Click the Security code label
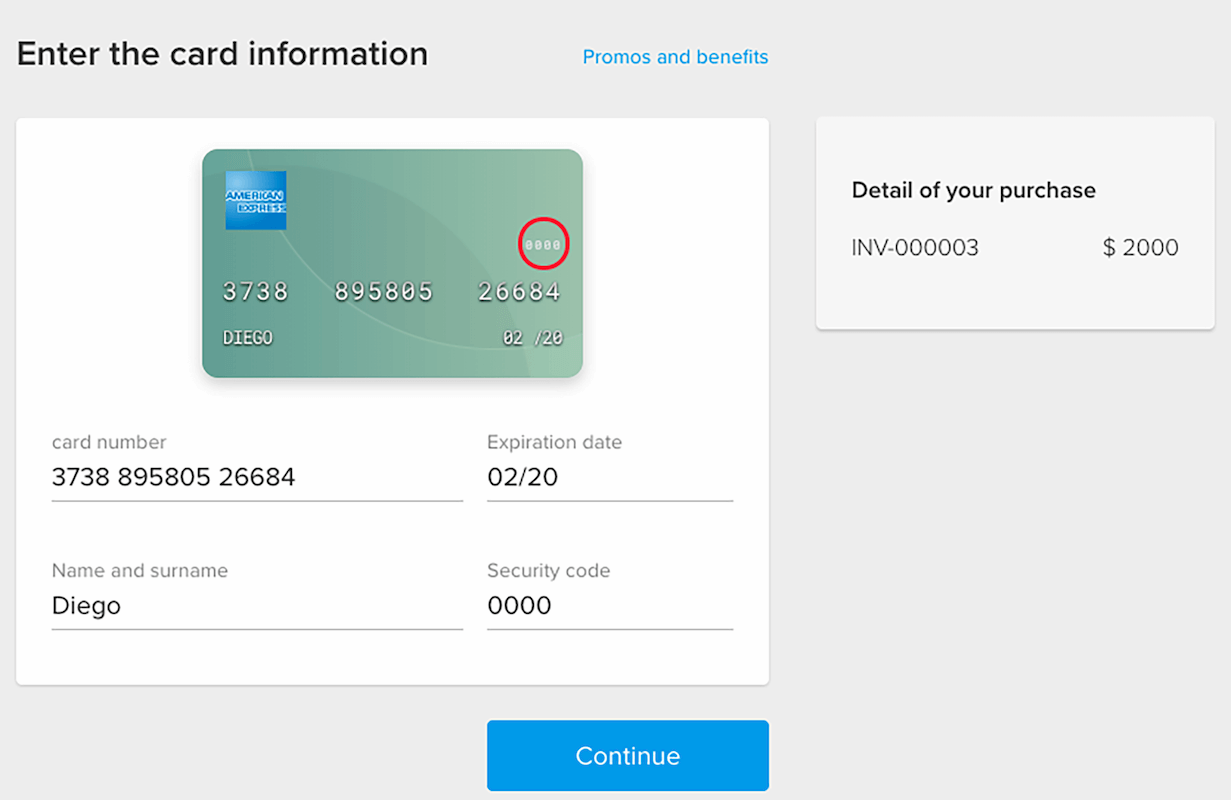The height and width of the screenshot is (800, 1231). [548, 571]
